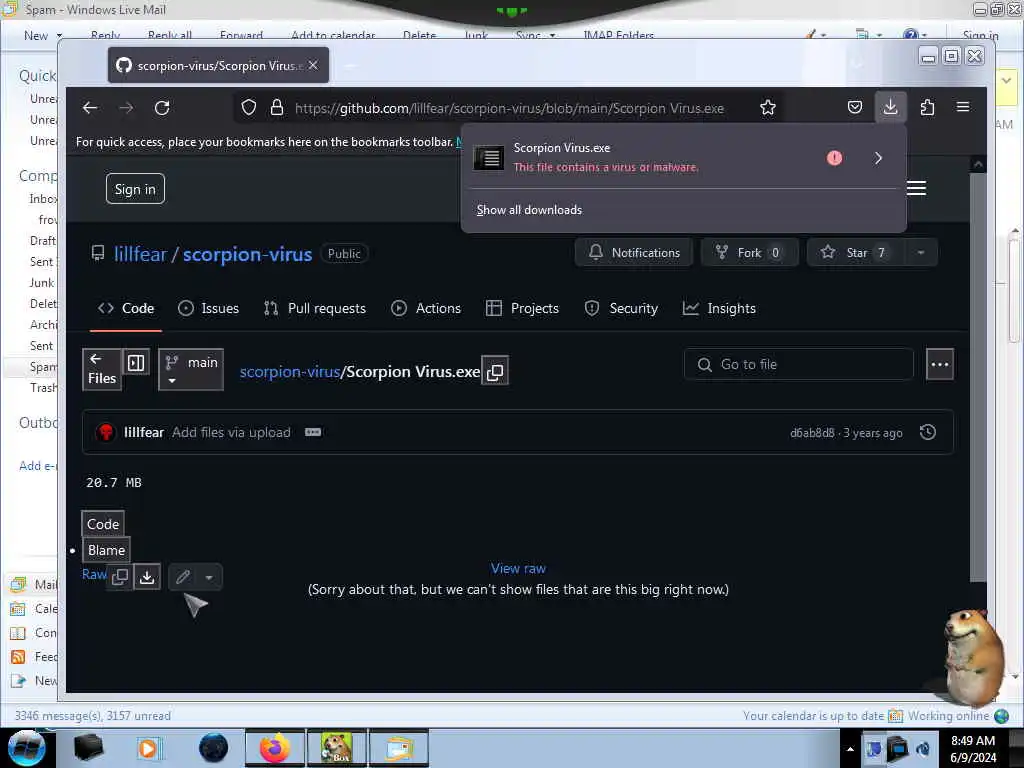Click the pencil edit file icon

click(x=183, y=577)
